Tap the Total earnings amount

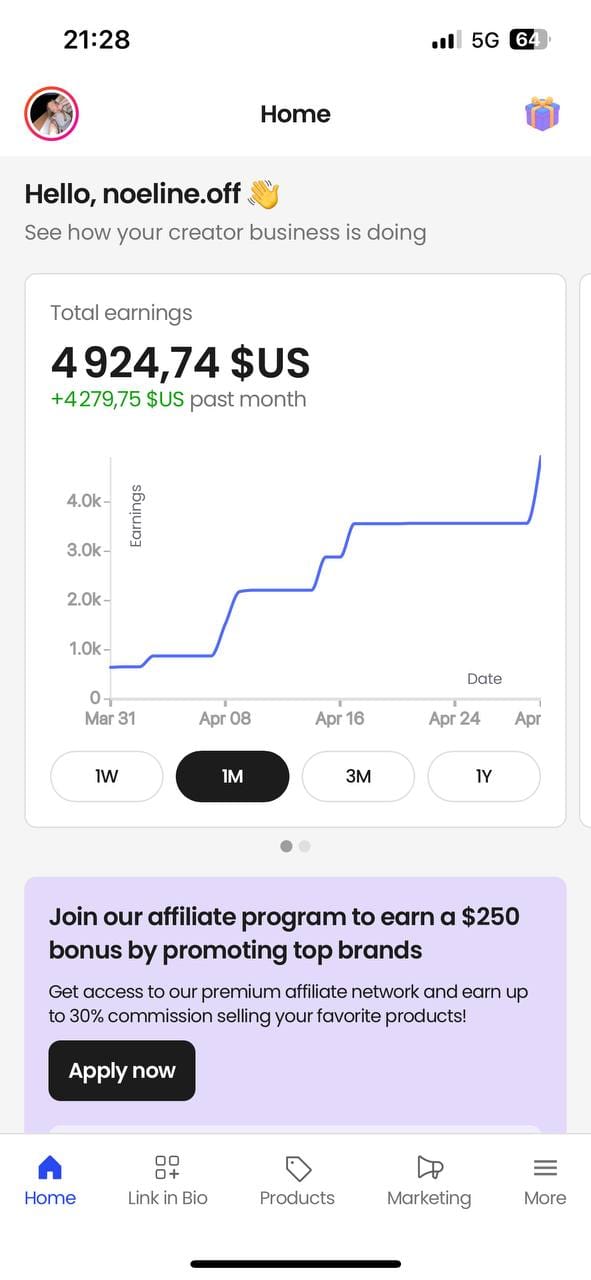click(x=180, y=362)
